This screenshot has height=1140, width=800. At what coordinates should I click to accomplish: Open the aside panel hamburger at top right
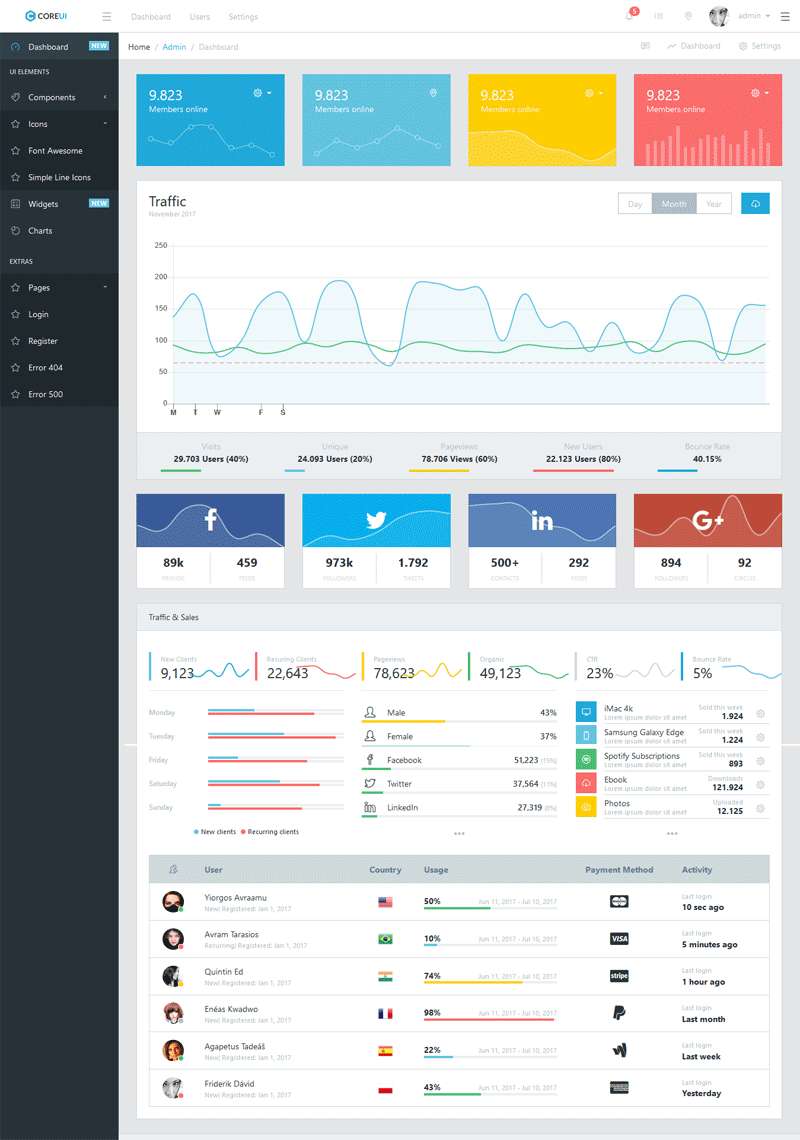(784, 16)
